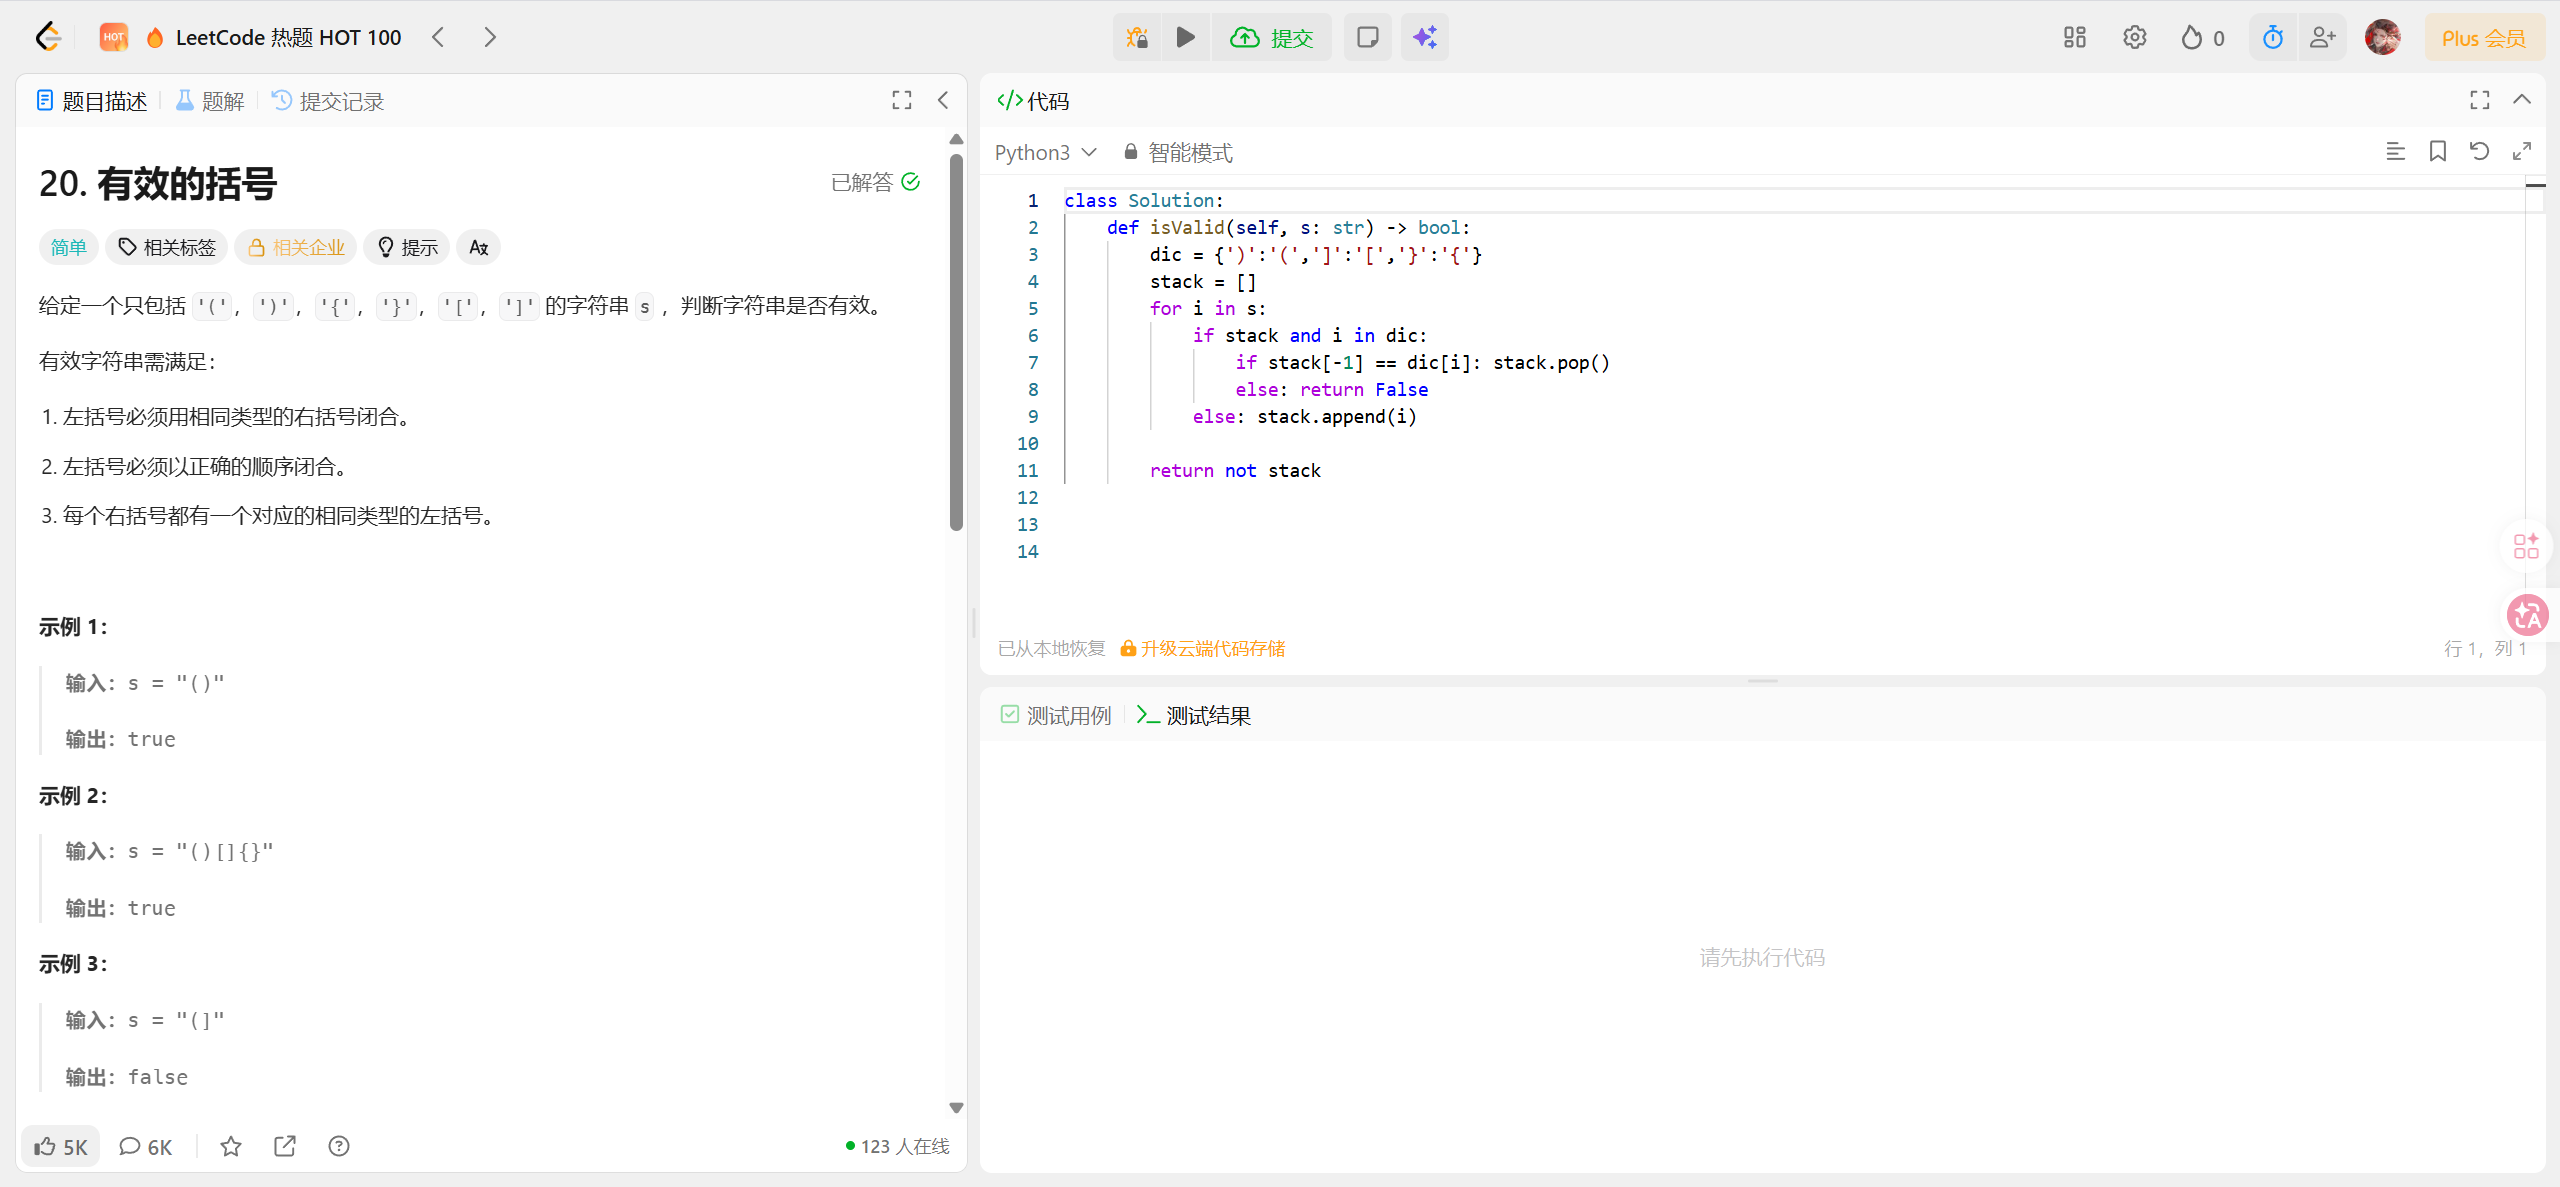The width and height of the screenshot is (2560, 1187).
Task: Click 升级云端代码存储 link
Action: coord(1203,648)
